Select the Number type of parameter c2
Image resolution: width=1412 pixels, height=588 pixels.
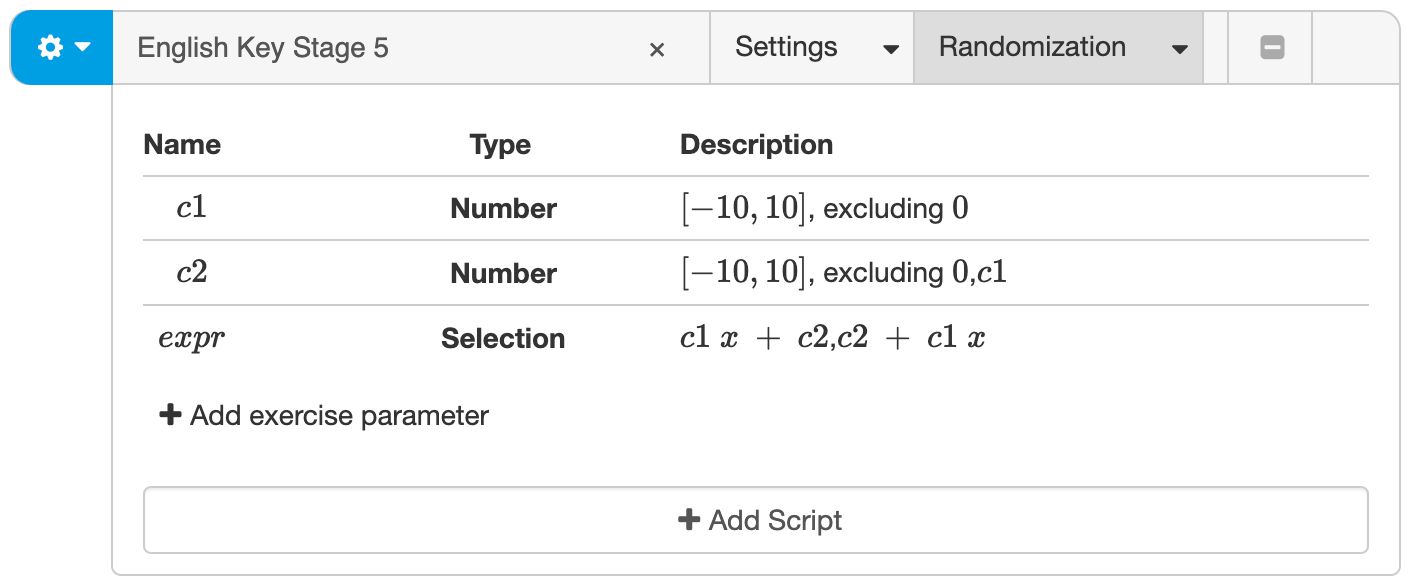coord(503,273)
